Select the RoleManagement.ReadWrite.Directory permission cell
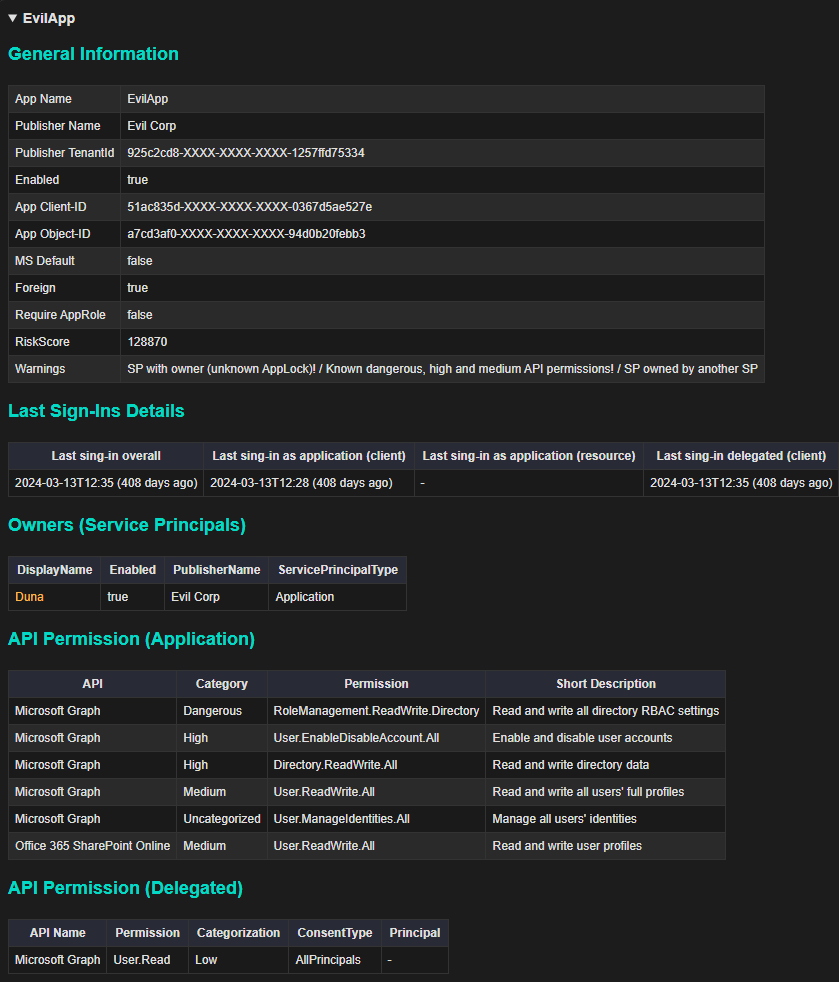This screenshot has width=839, height=982. 376,711
